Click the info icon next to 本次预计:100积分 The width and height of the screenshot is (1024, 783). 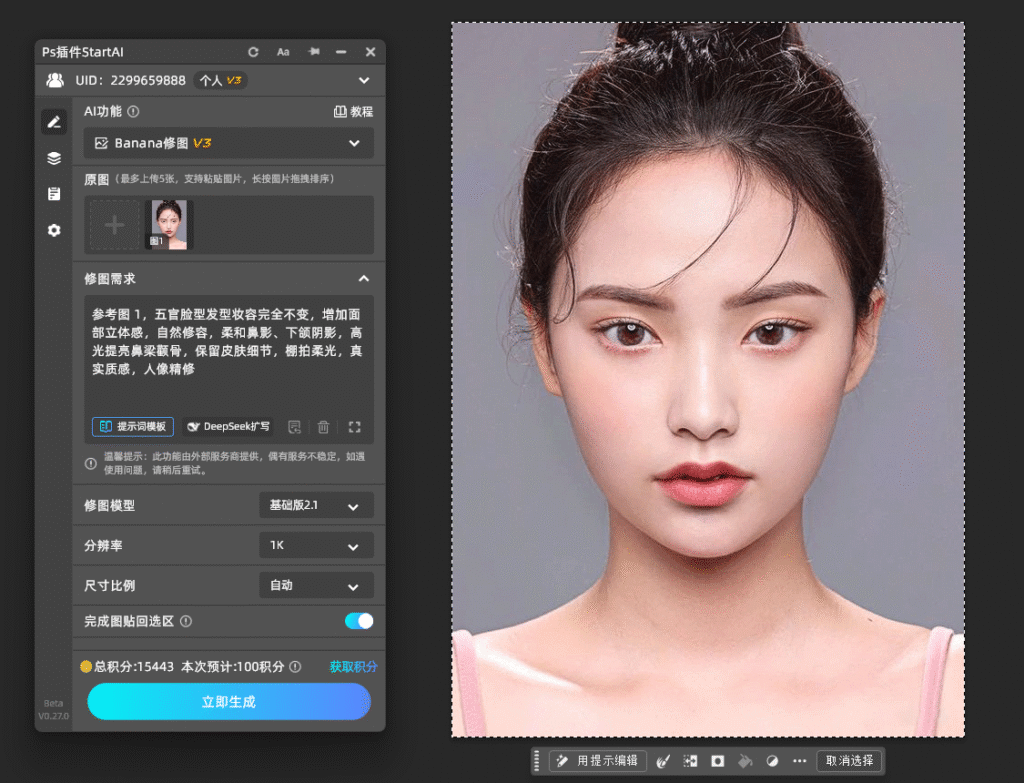tap(295, 667)
